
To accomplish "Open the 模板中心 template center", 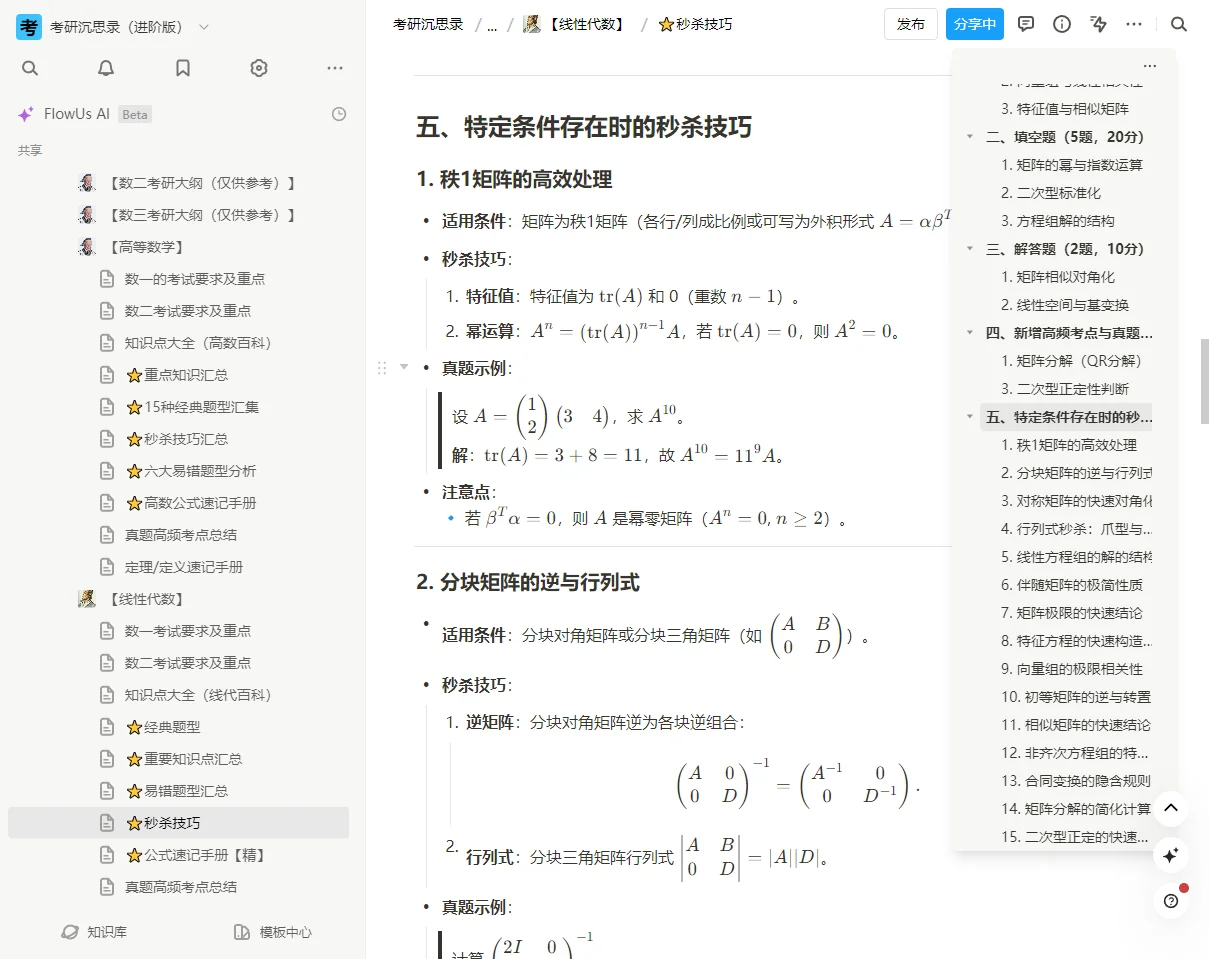I will point(273,932).
